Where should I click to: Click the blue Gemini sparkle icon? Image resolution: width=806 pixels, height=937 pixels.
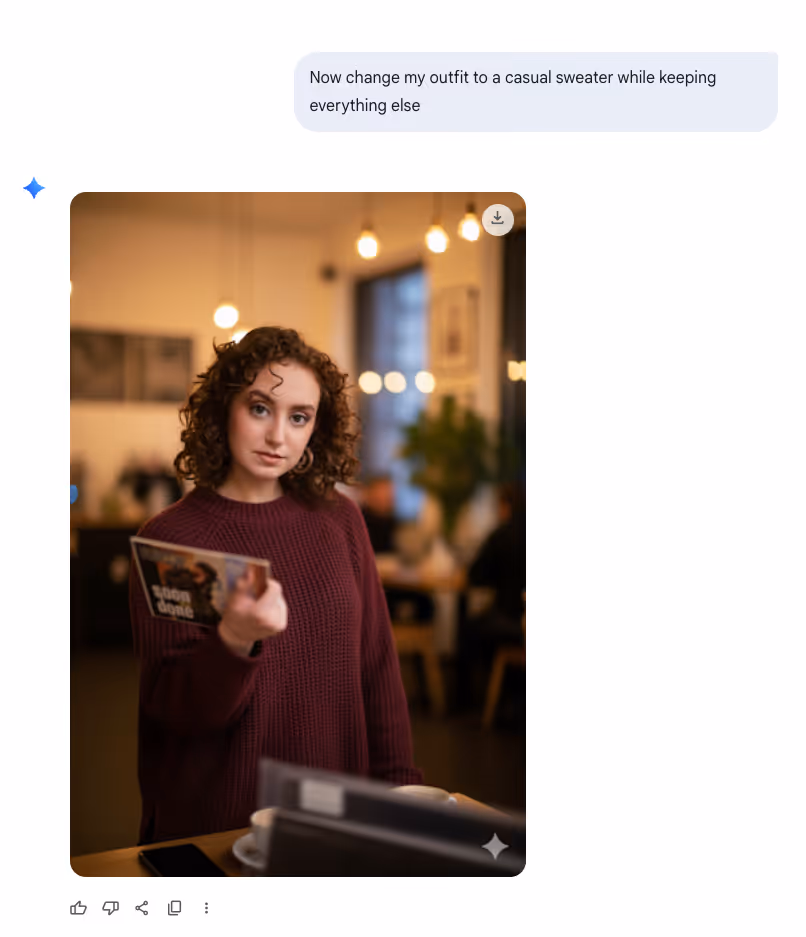tap(34, 188)
